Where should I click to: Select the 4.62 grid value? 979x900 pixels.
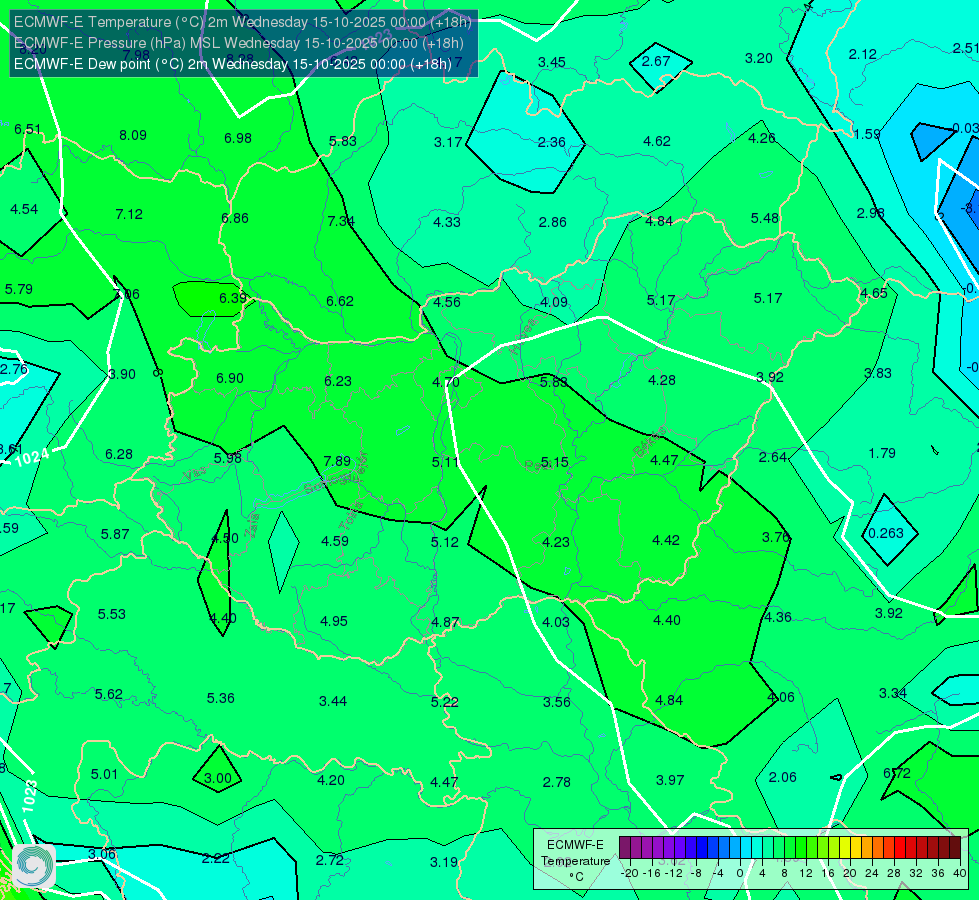(657, 141)
